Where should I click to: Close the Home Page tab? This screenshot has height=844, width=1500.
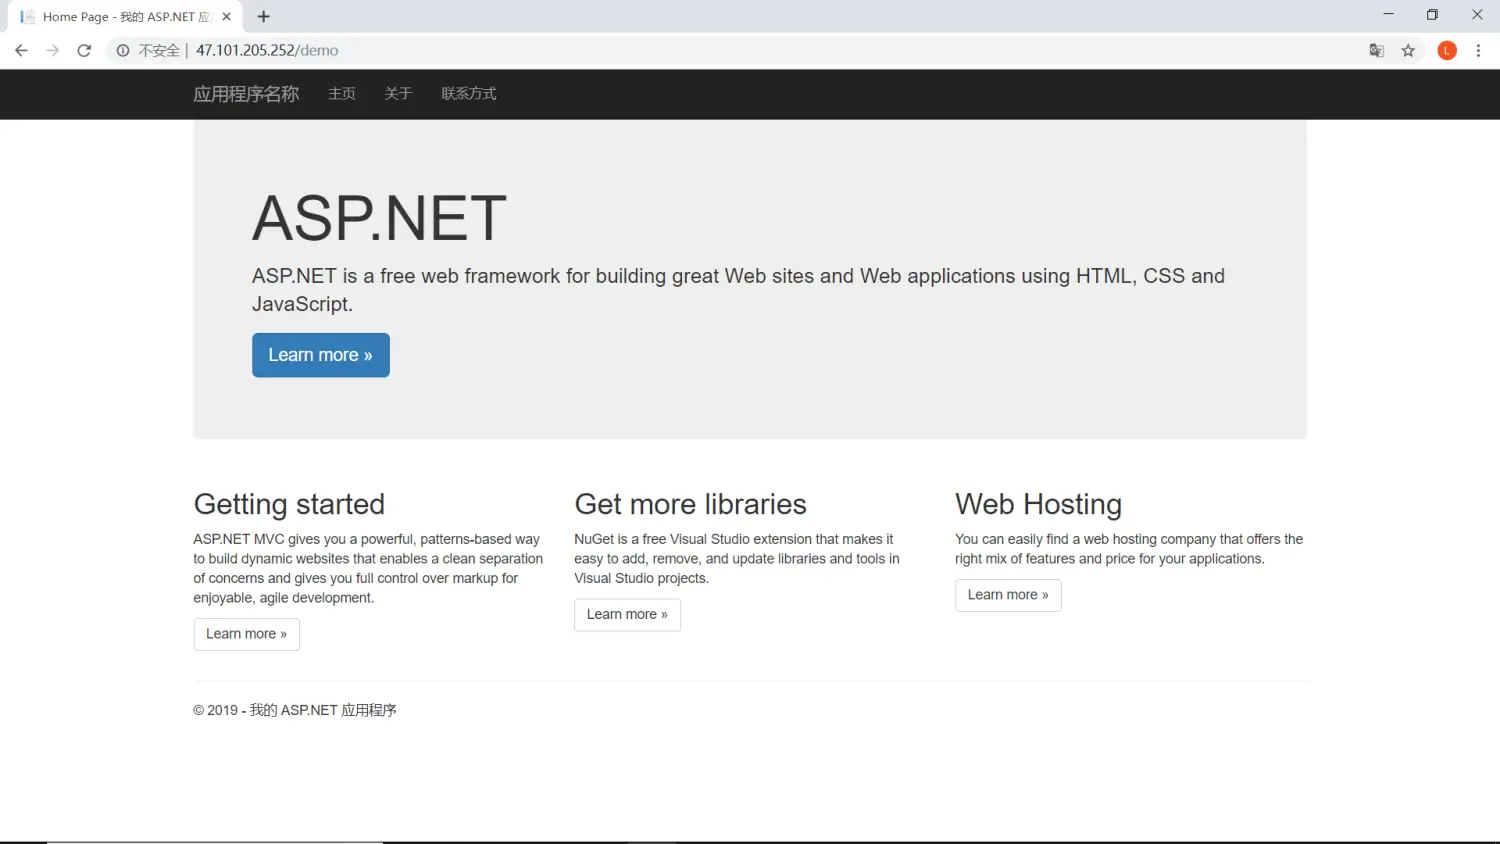(227, 16)
